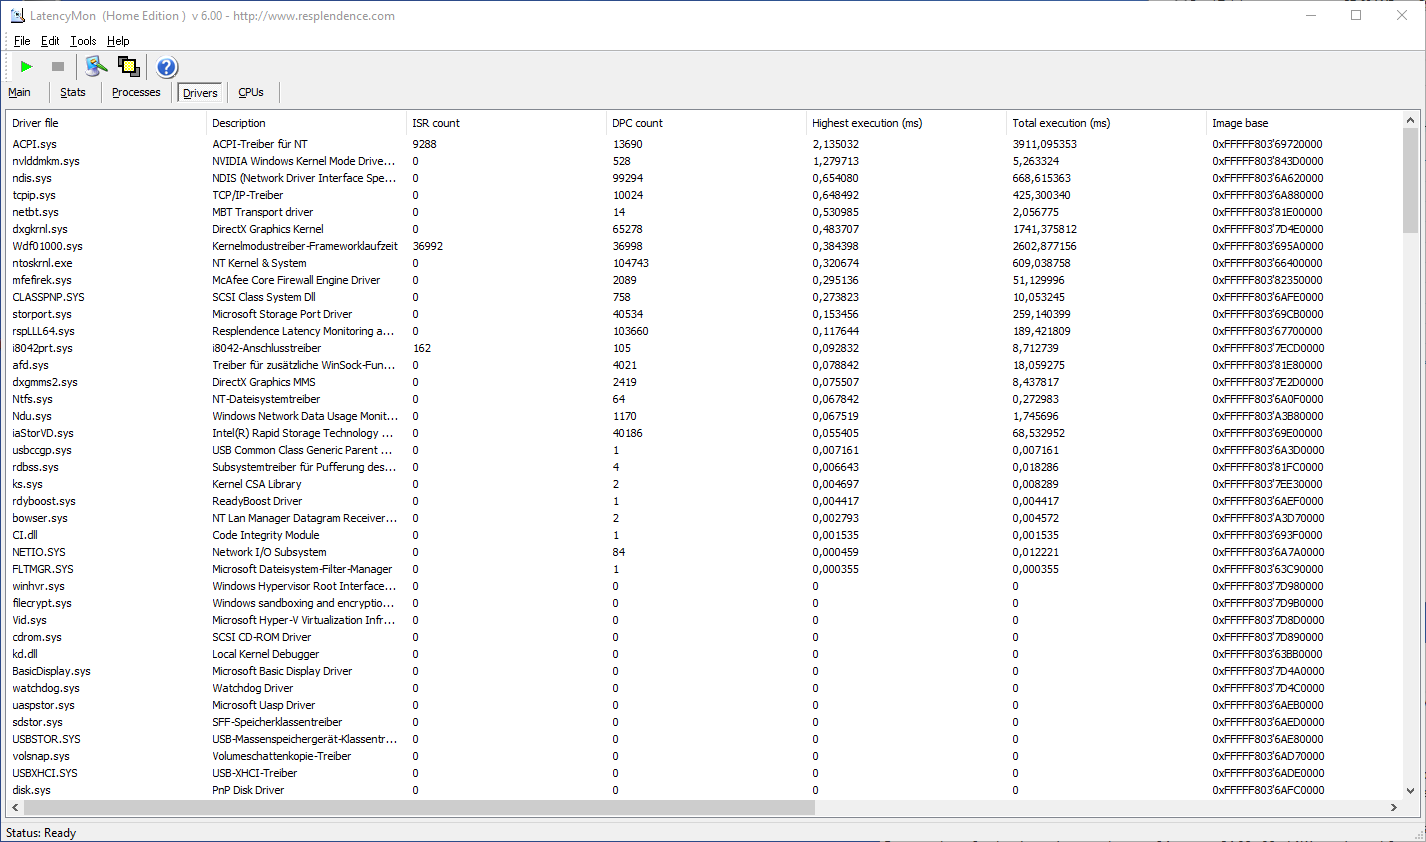Switch to the Main tab
This screenshot has height=842, width=1426.
pos(19,92)
